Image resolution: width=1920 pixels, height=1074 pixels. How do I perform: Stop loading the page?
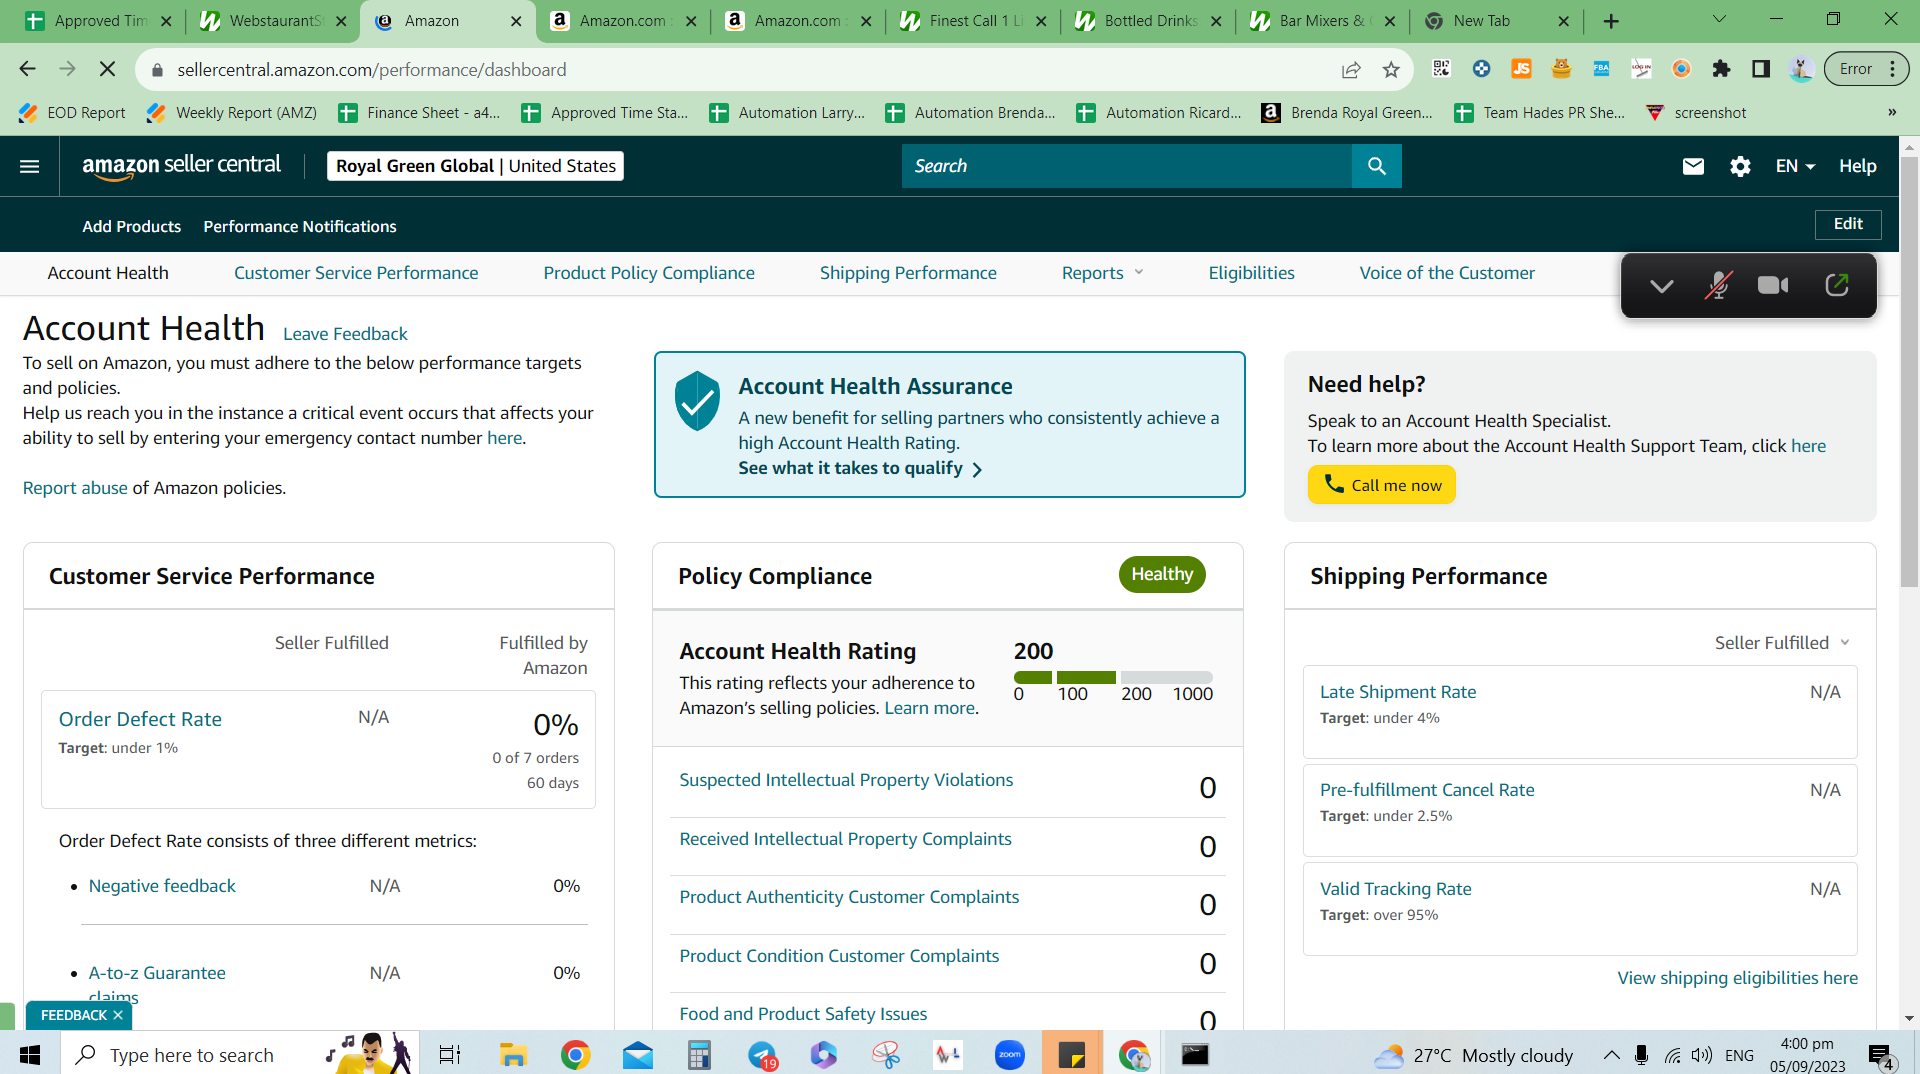click(x=107, y=69)
